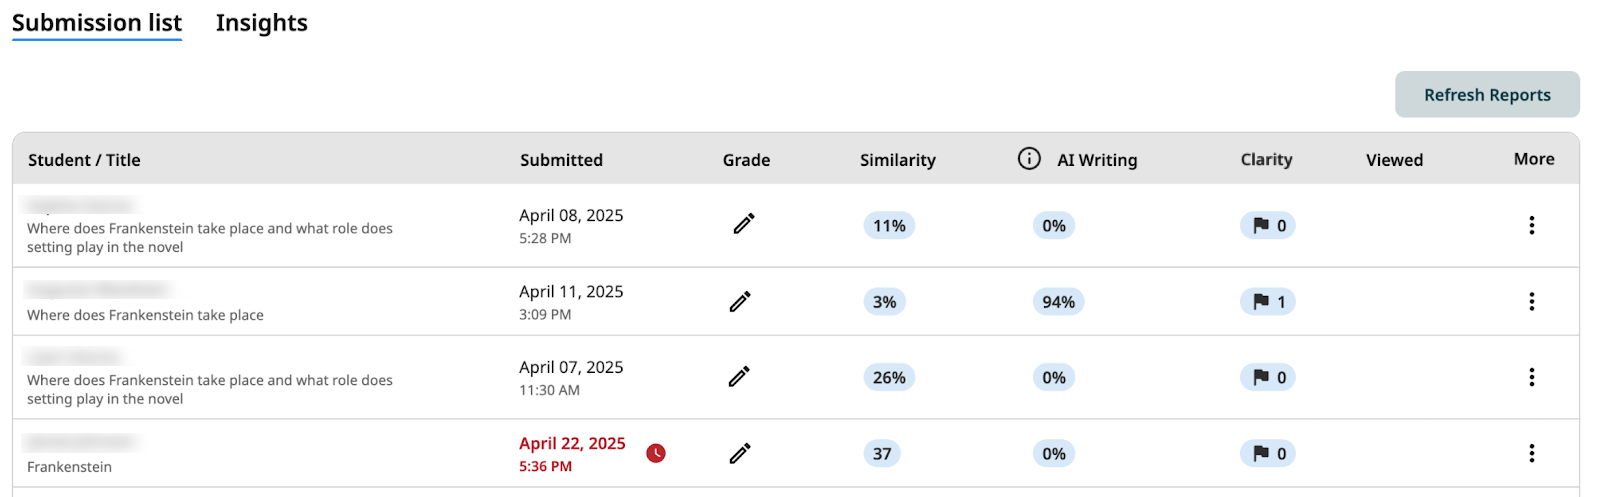Open the clarity flag showing 1

pos(1268,301)
